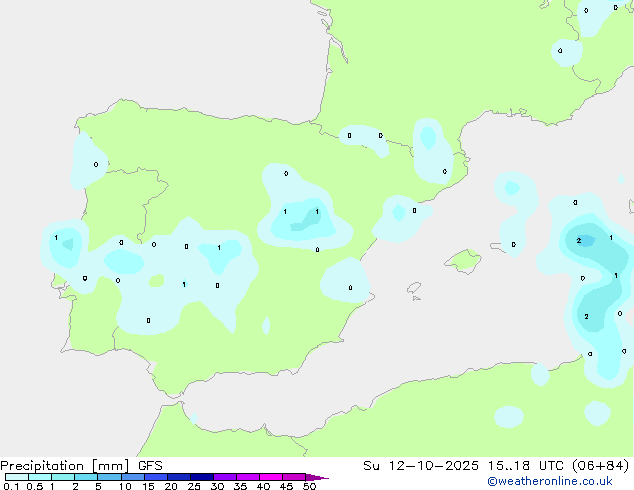The width and height of the screenshot is (634, 490).
Task: Click the Ibiza island outline
Action: [414, 288]
